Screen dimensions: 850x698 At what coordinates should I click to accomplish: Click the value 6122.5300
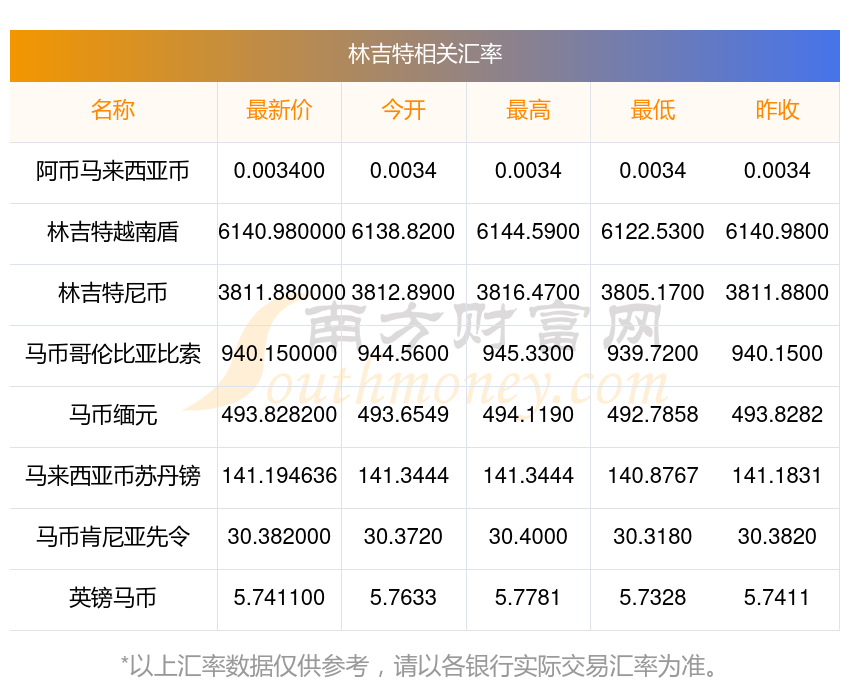coord(653,232)
